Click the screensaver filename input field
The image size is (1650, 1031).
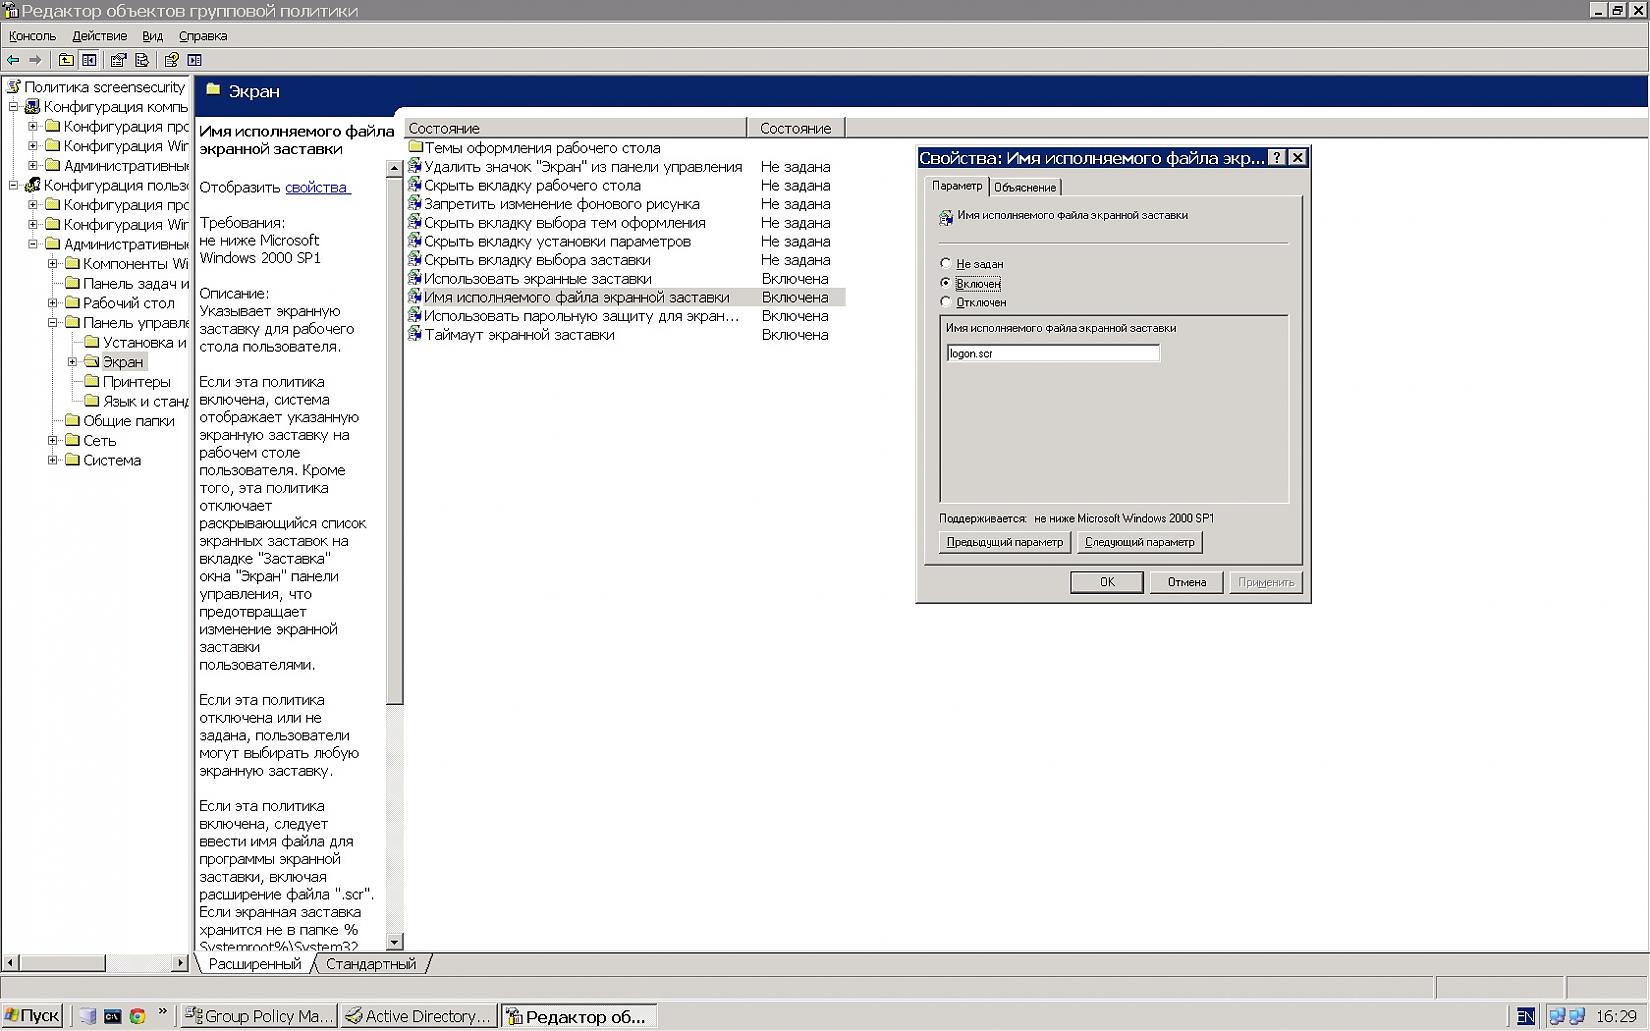click(x=1052, y=353)
